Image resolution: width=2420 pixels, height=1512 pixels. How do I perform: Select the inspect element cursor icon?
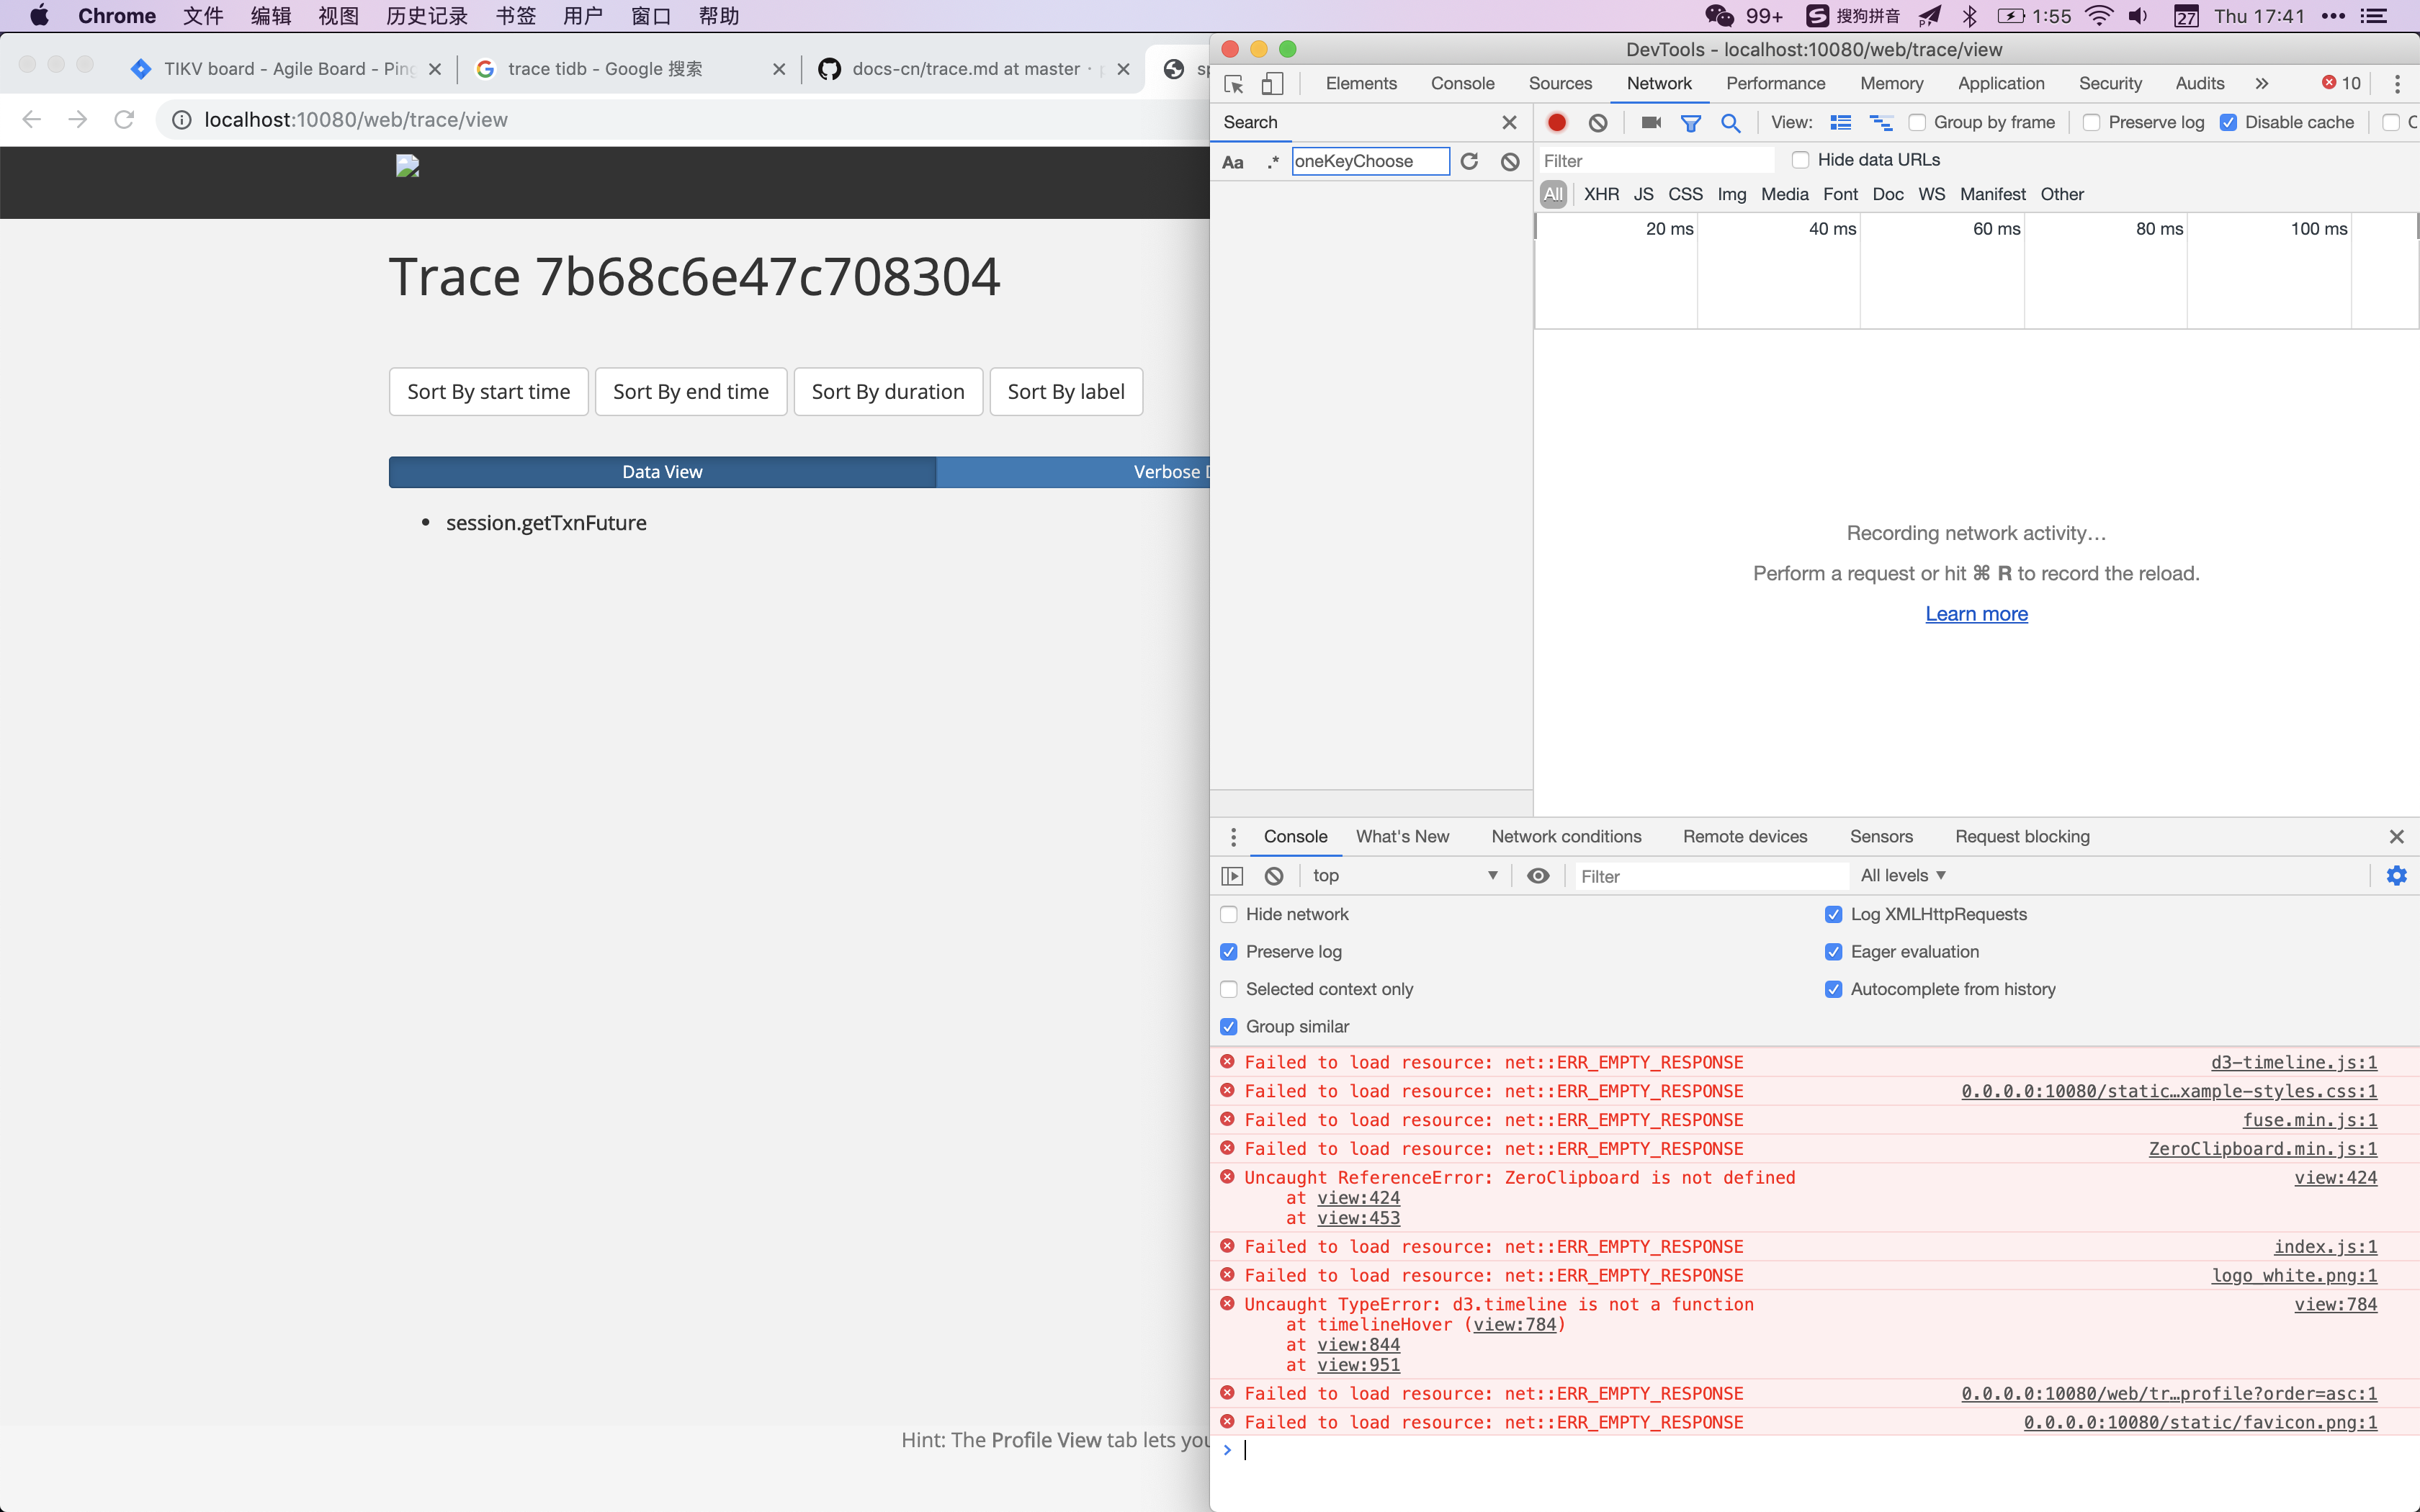(x=1234, y=84)
